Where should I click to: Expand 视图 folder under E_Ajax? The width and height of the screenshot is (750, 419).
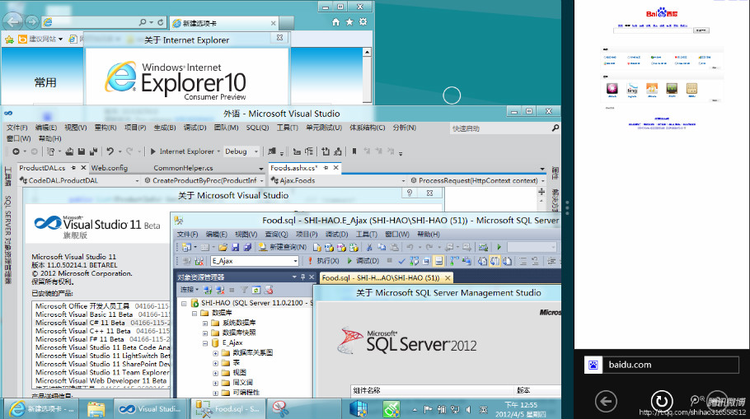(x=215, y=373)
